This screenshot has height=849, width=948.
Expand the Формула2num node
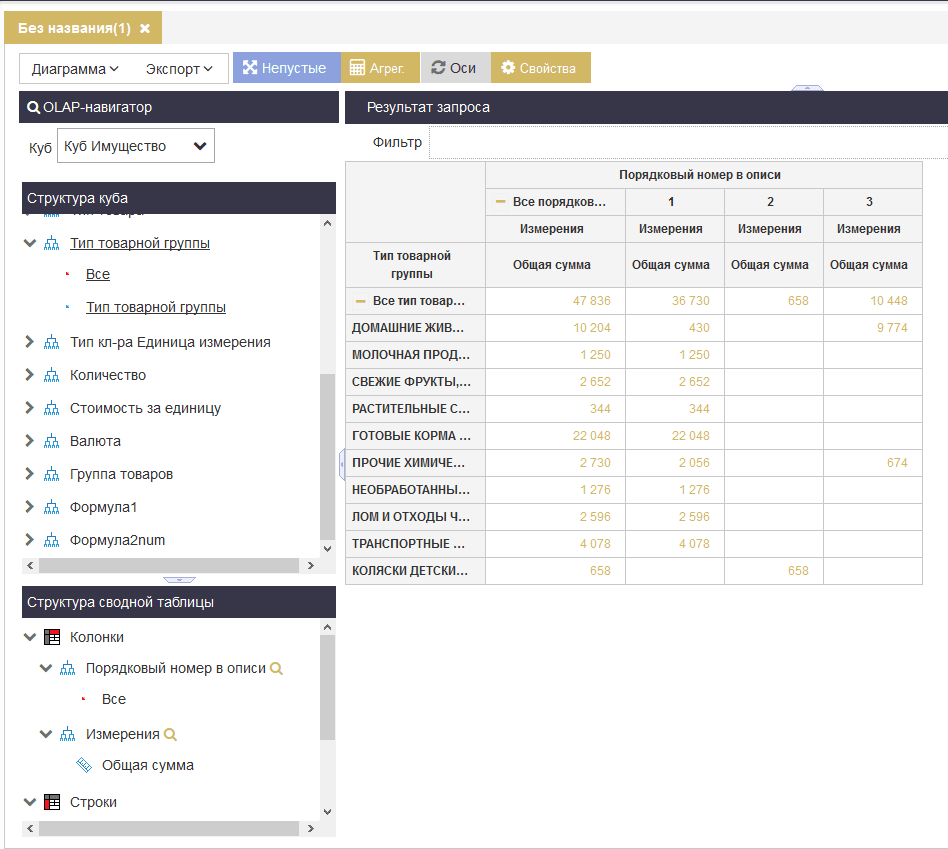(x=30, y=539)
